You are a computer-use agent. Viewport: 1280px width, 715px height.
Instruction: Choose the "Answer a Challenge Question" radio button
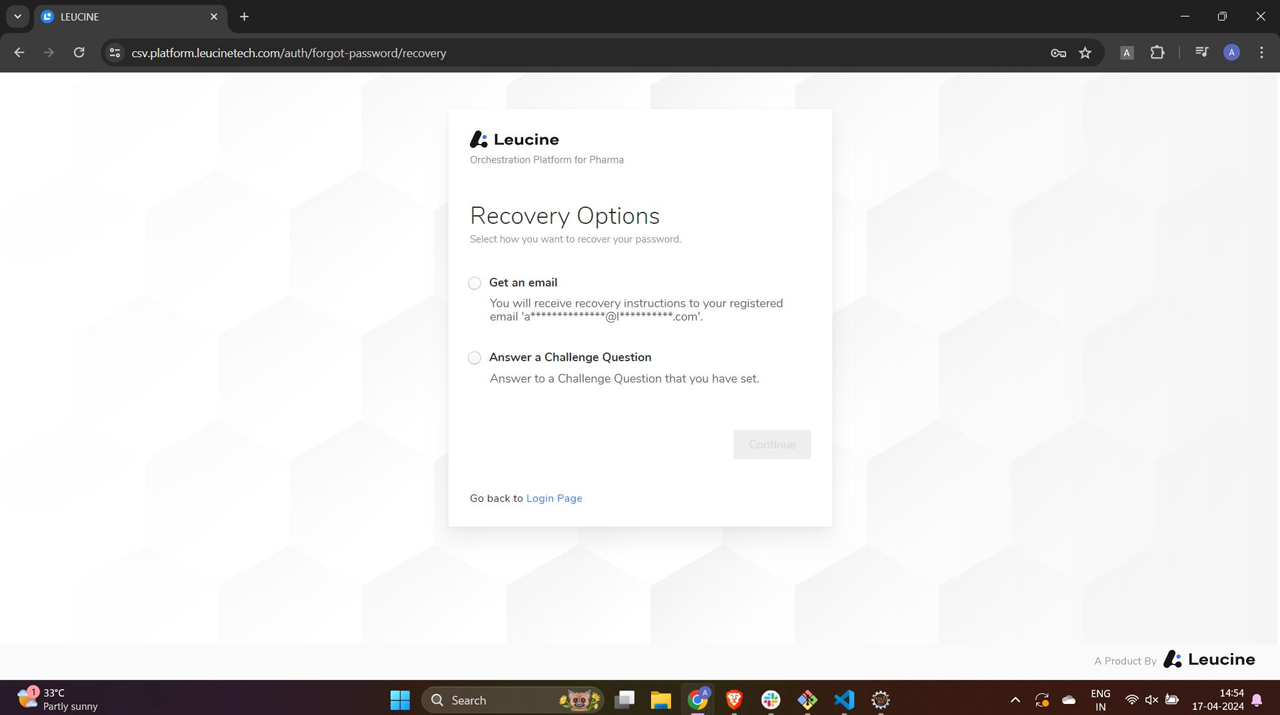pyautogui.click(x=475, y=358)
